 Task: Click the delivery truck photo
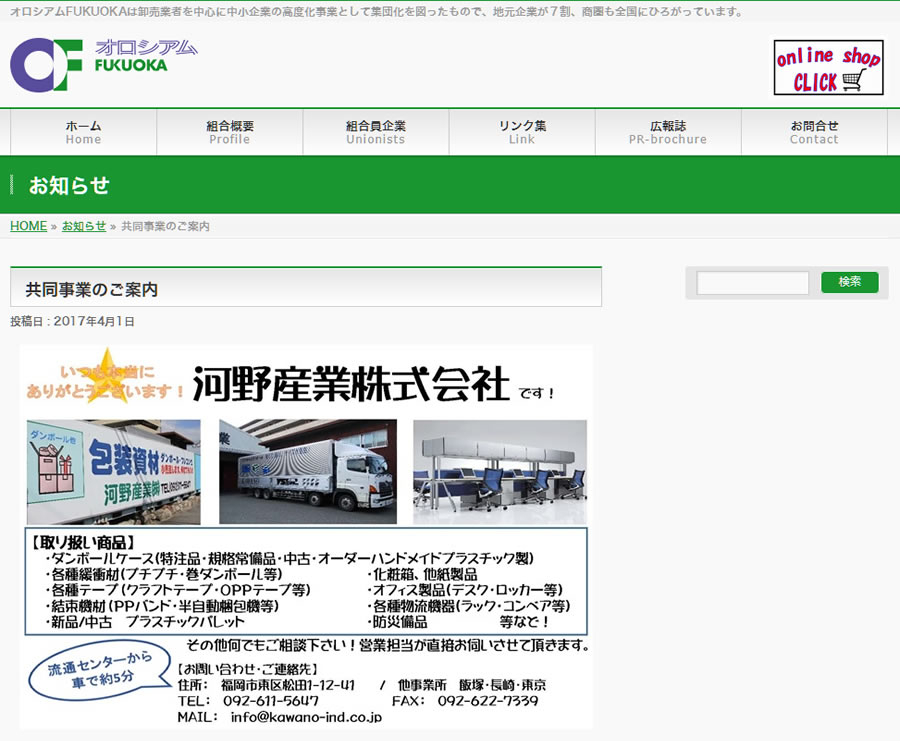tap(308, 472)
